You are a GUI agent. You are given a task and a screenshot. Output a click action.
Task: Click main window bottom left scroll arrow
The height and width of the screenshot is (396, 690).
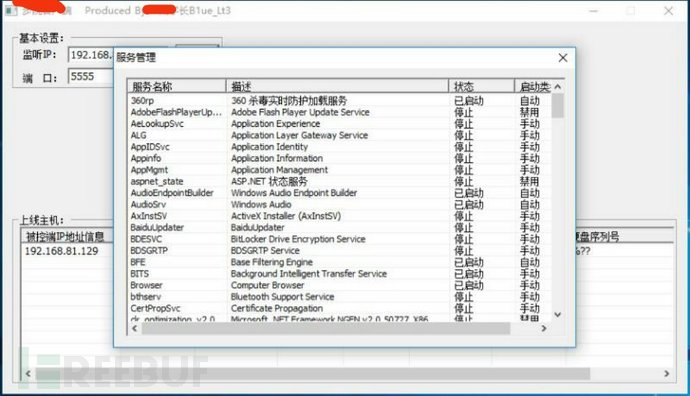(x=28, y=374)
